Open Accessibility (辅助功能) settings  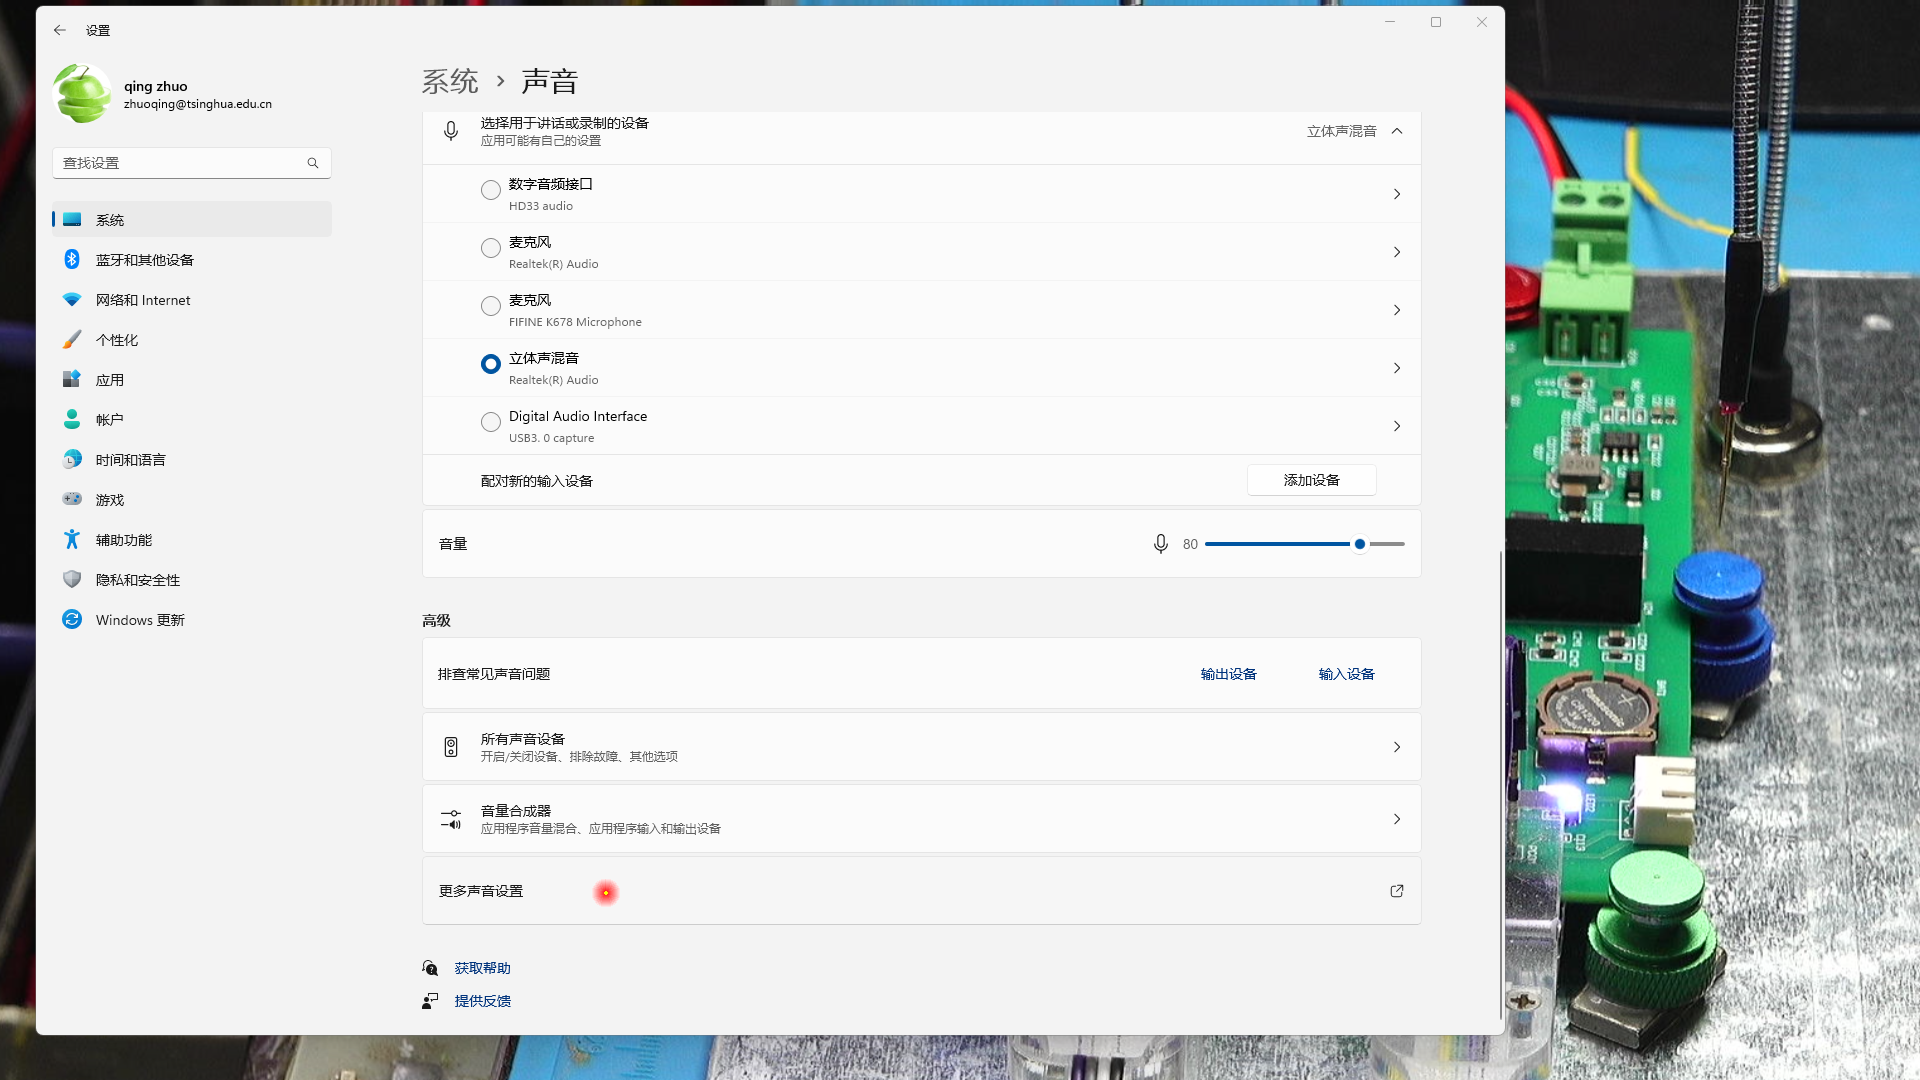click(123, 540)
